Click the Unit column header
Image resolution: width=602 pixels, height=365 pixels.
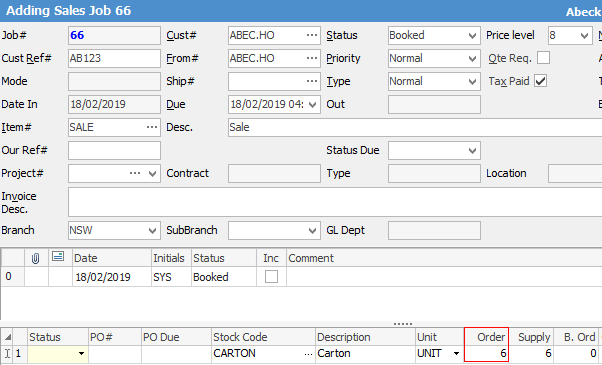[x=440, y=337]
